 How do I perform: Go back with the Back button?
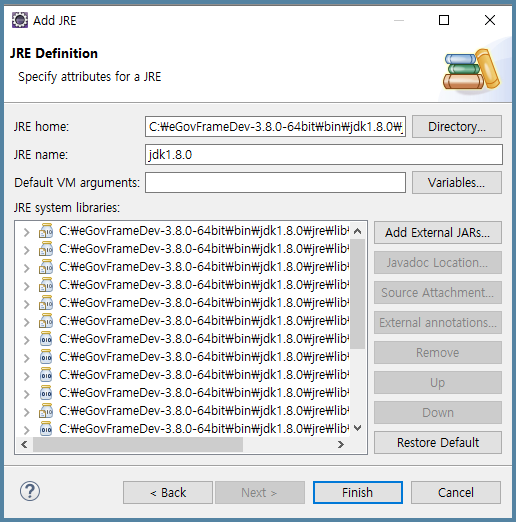coord(168,492)
